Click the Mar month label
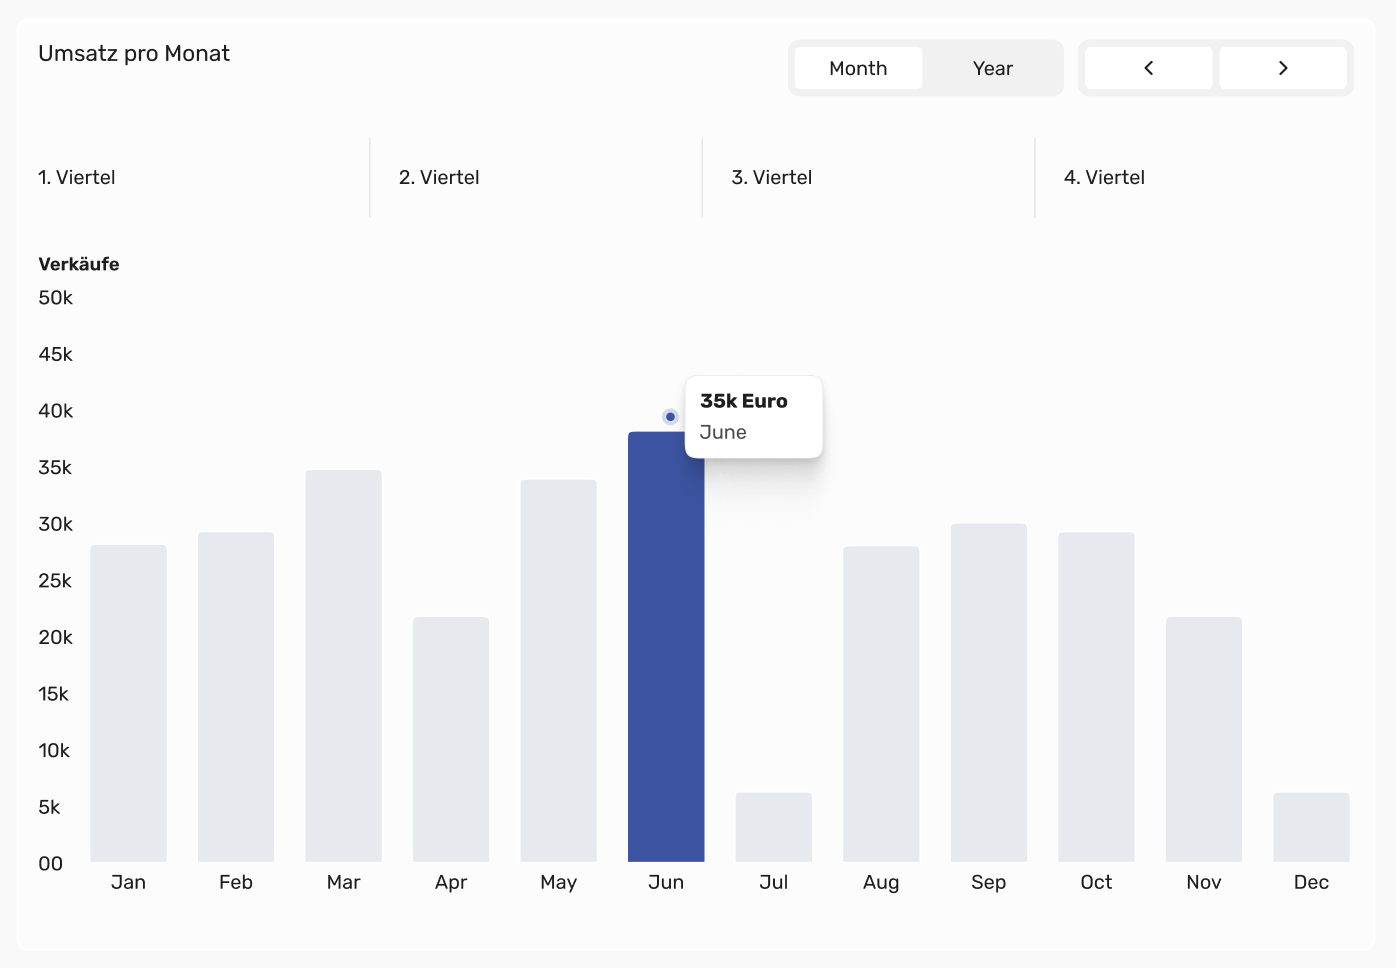The height and width of the screenshot is (968, 1396). click(343, 882)
